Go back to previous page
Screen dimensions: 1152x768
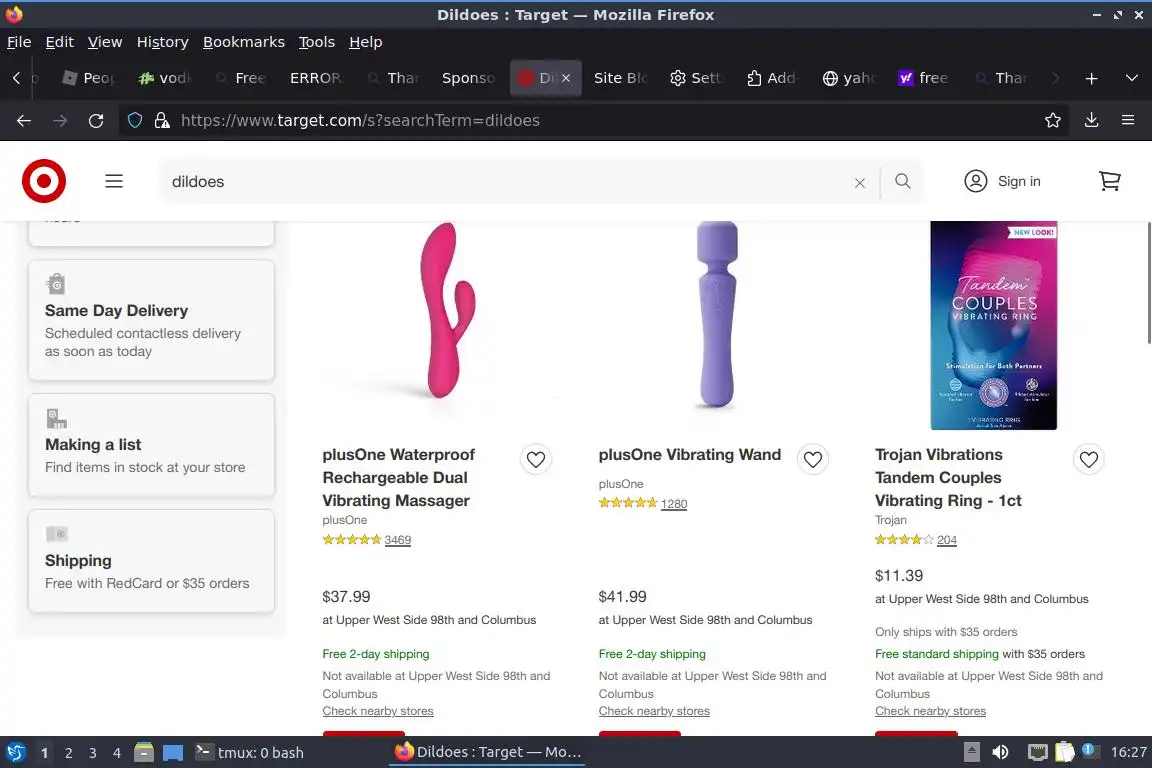[x=24, y=121]
